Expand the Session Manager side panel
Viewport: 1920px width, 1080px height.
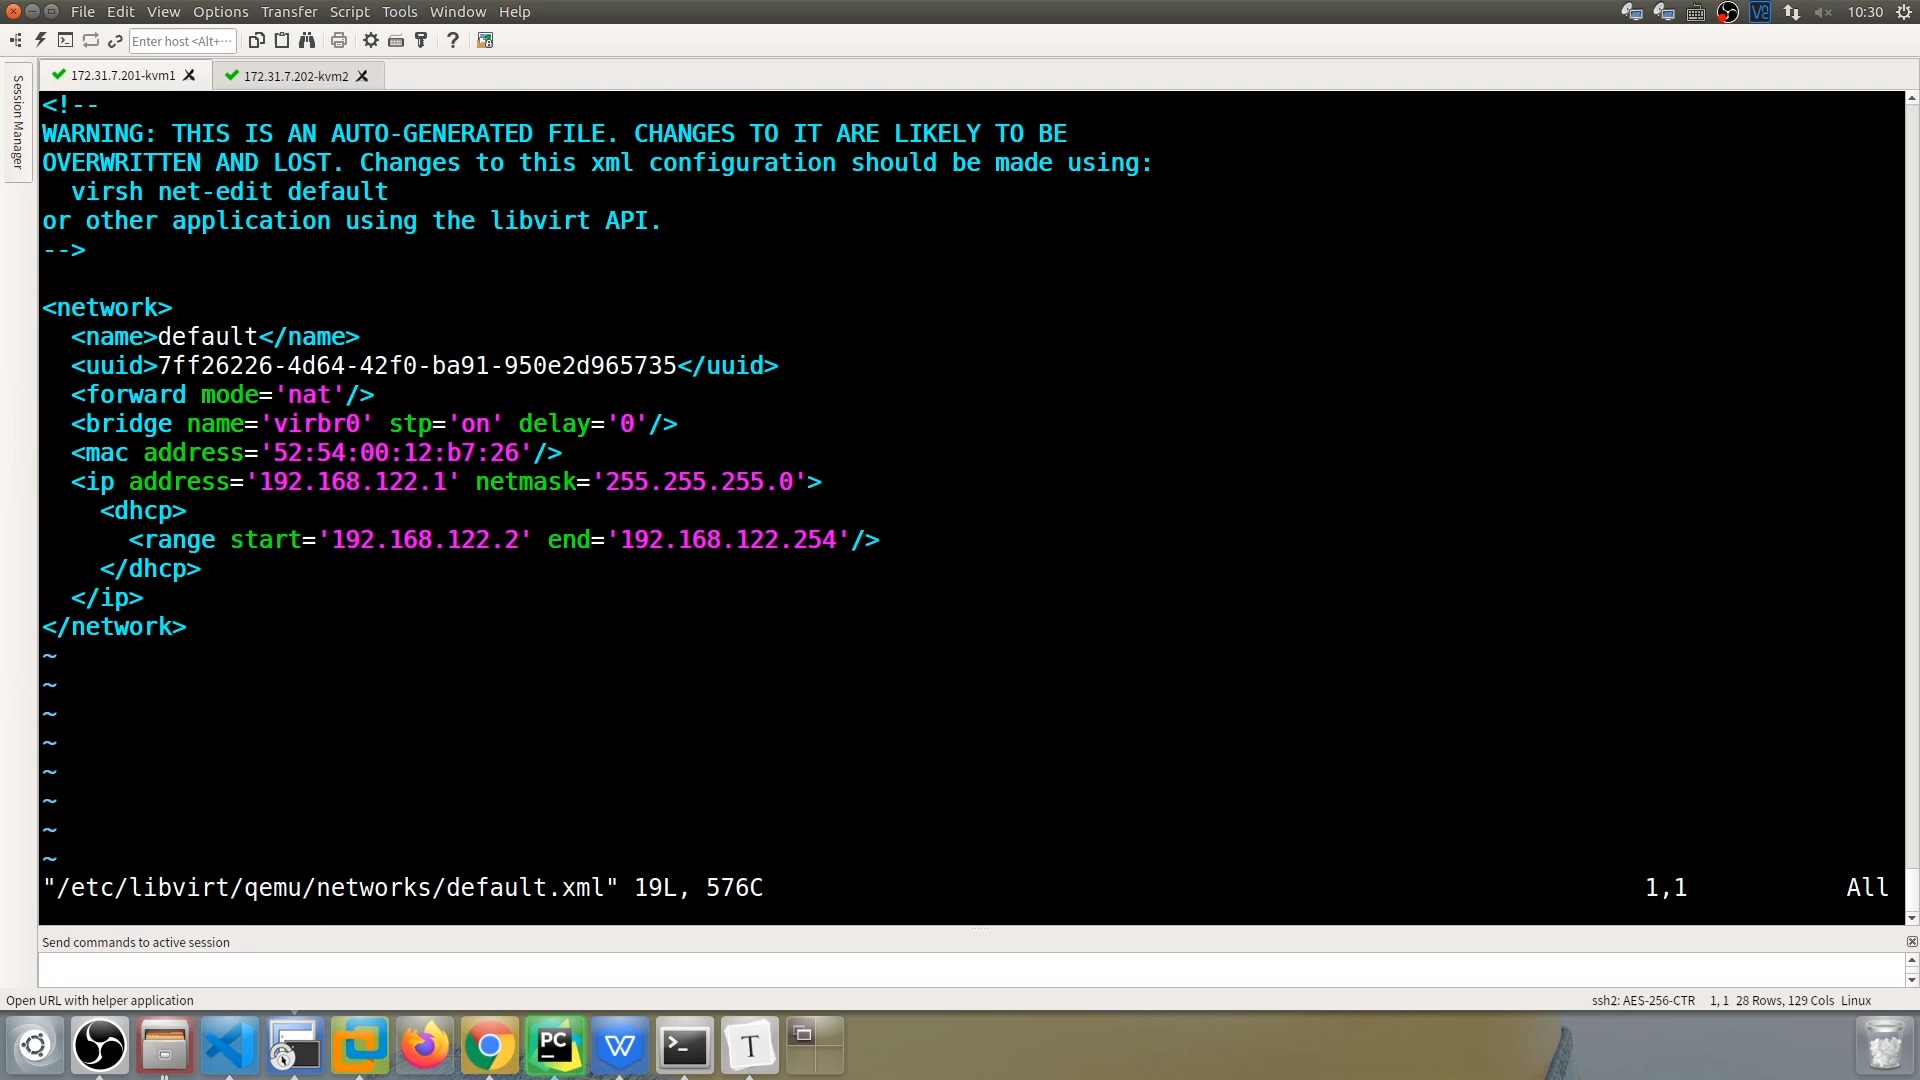coord(17,122)
